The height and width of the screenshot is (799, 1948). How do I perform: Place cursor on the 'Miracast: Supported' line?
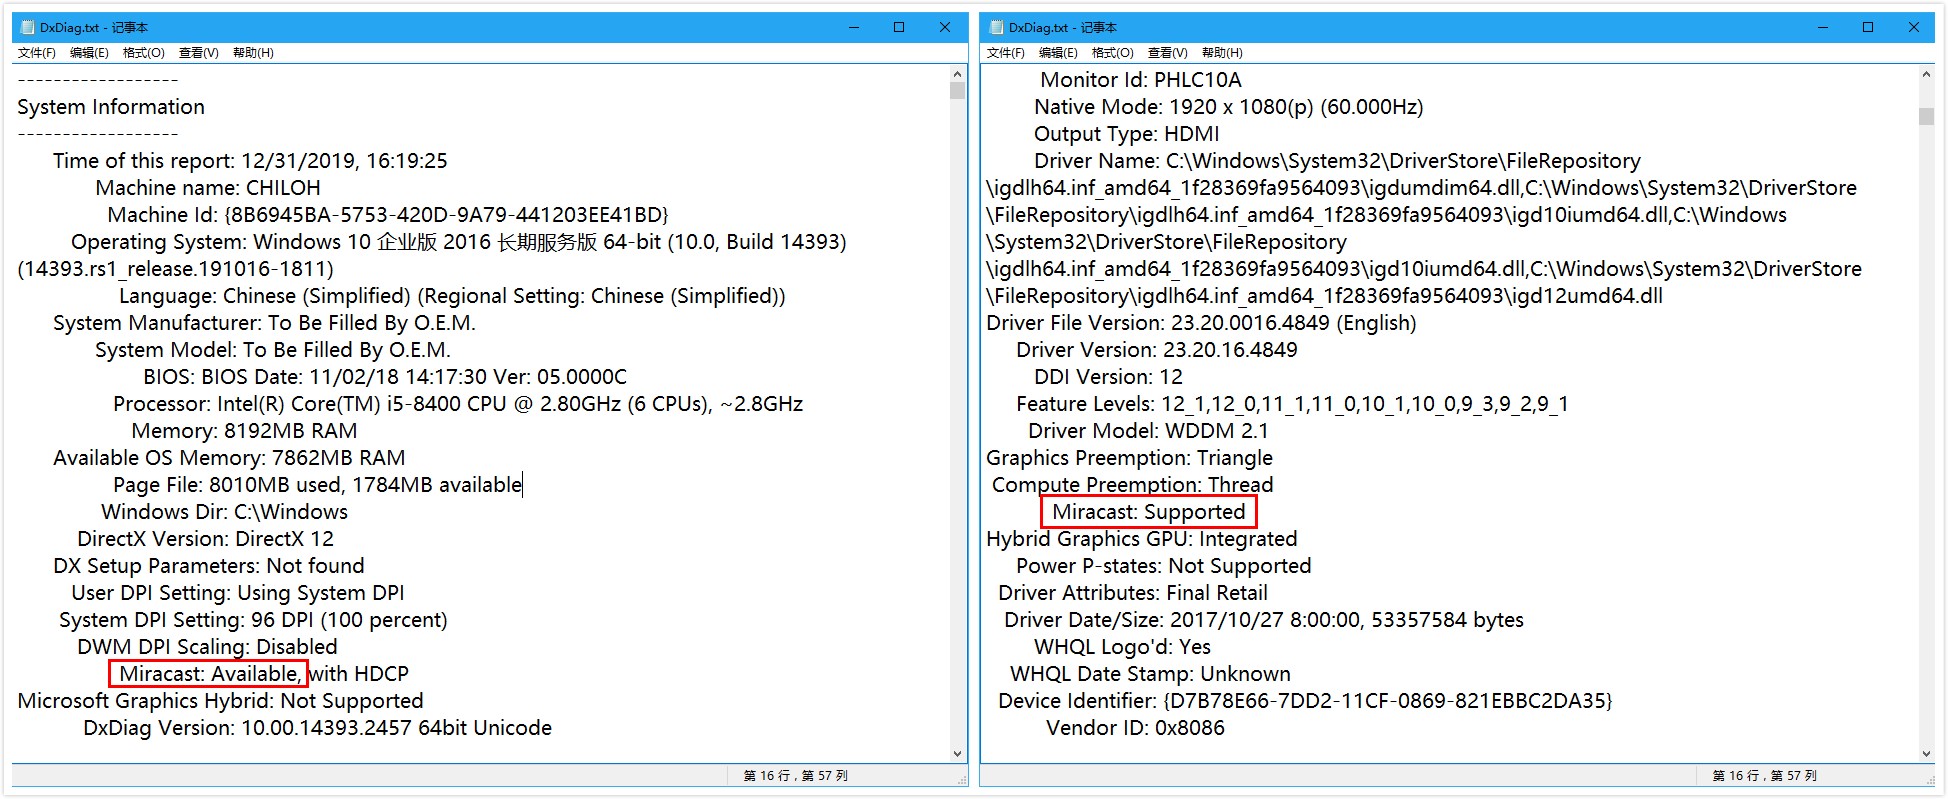point(1148,512)
